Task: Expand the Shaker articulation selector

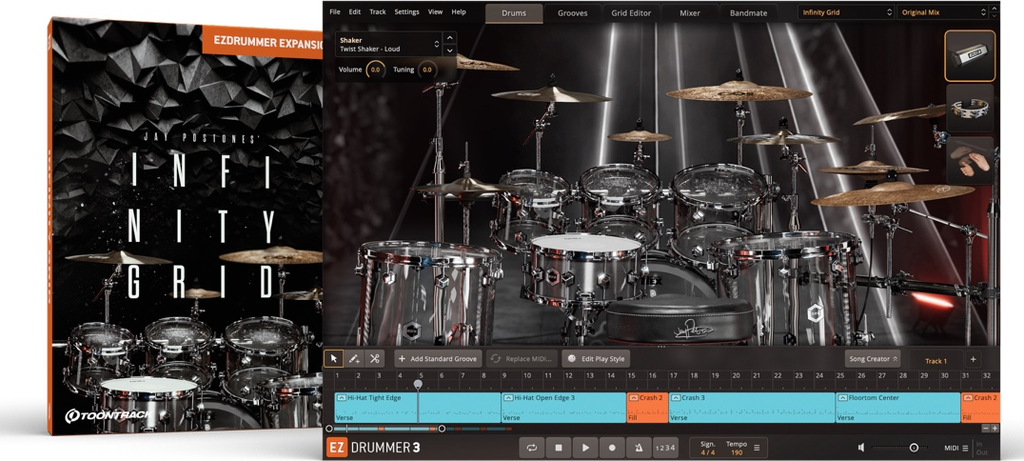Action: (436, 44)
